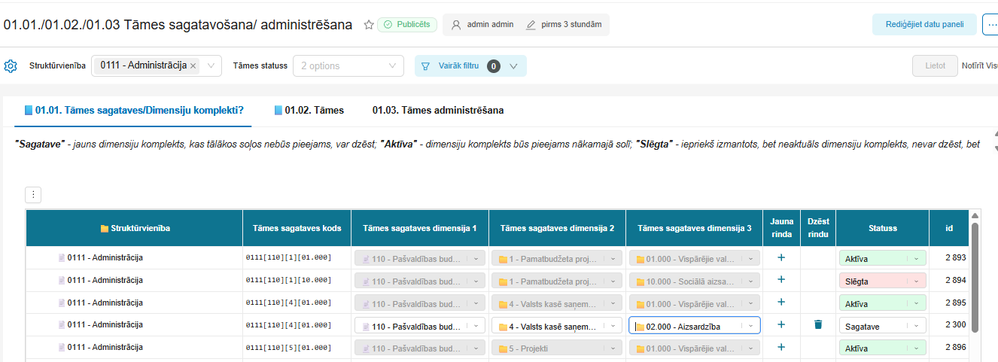The height and width of the screenshot is (362, 998).
Task: Click the admin admin user icon
Action: pyautogui.click(x=456, y=25)
